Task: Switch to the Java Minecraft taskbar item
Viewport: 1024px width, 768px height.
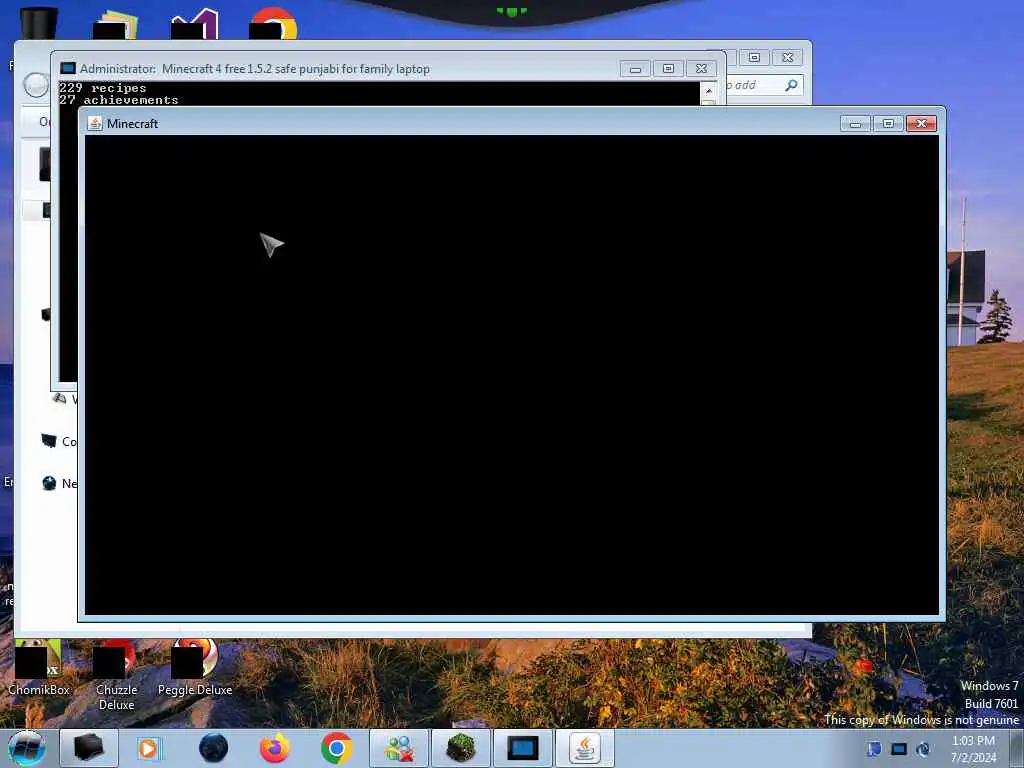Action: pos(584,748)
